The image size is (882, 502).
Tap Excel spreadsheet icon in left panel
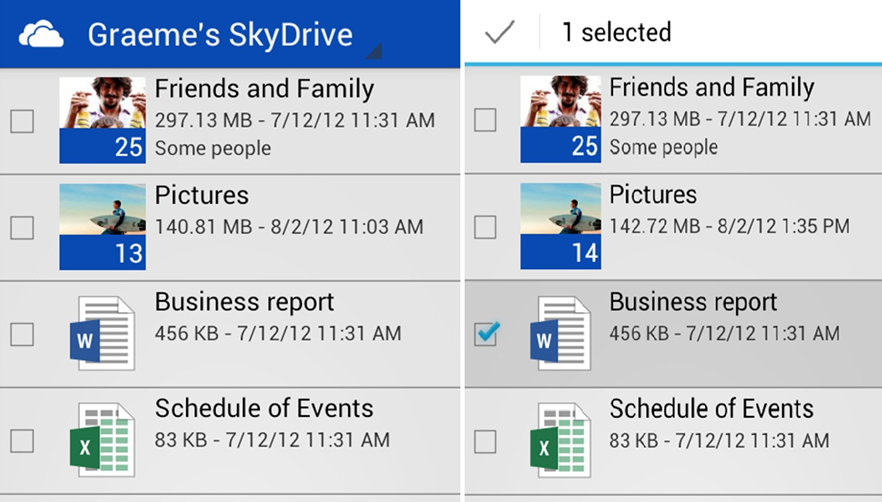click(x=102, y=440)
